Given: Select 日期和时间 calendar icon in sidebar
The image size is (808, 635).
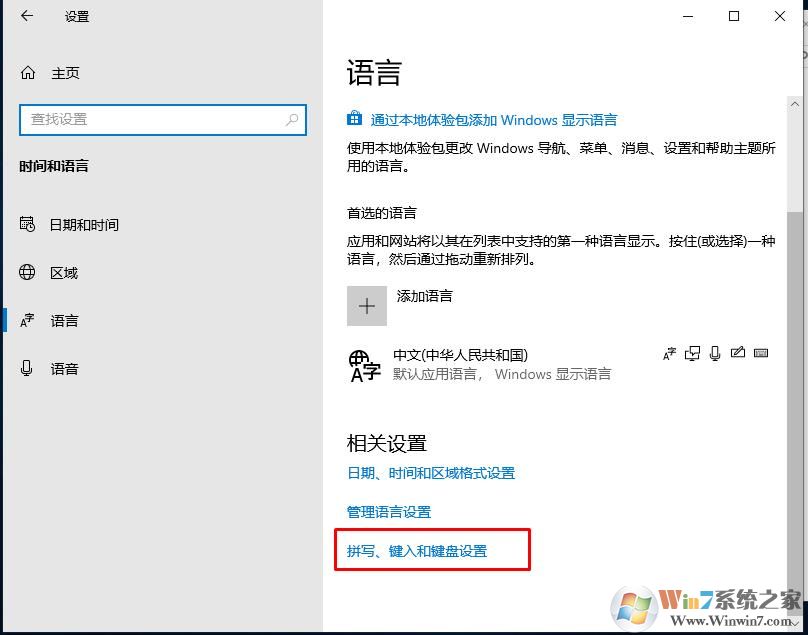Looking at the screenshot, I should [27, 224].
